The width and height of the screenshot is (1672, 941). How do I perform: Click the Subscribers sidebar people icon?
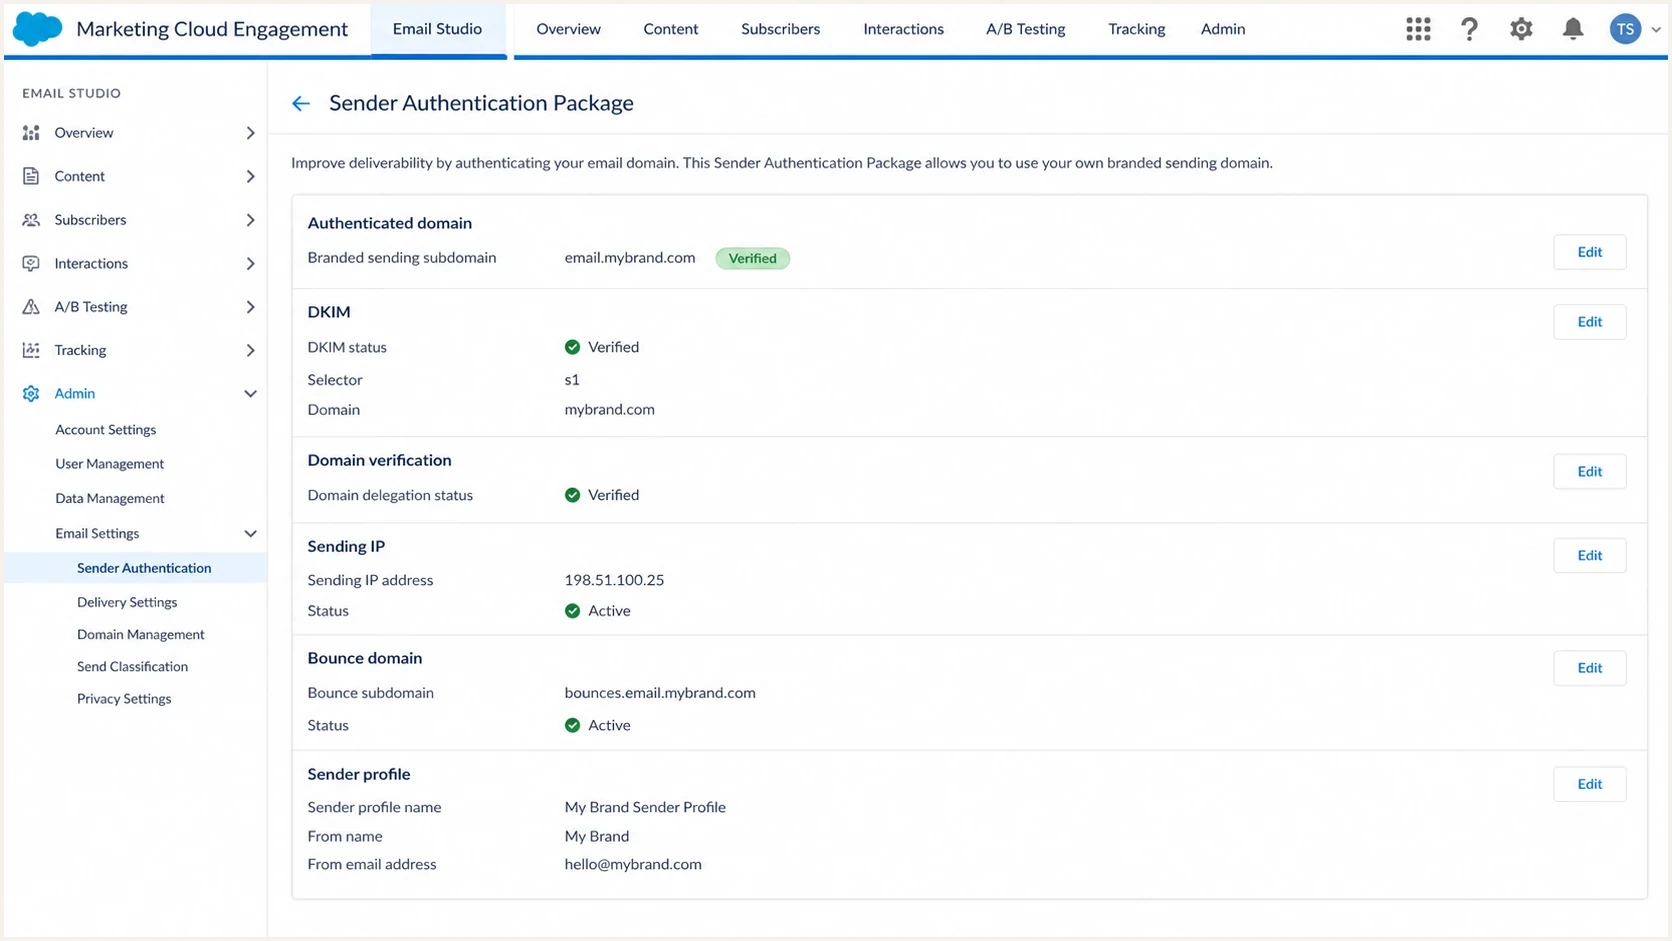31,220
